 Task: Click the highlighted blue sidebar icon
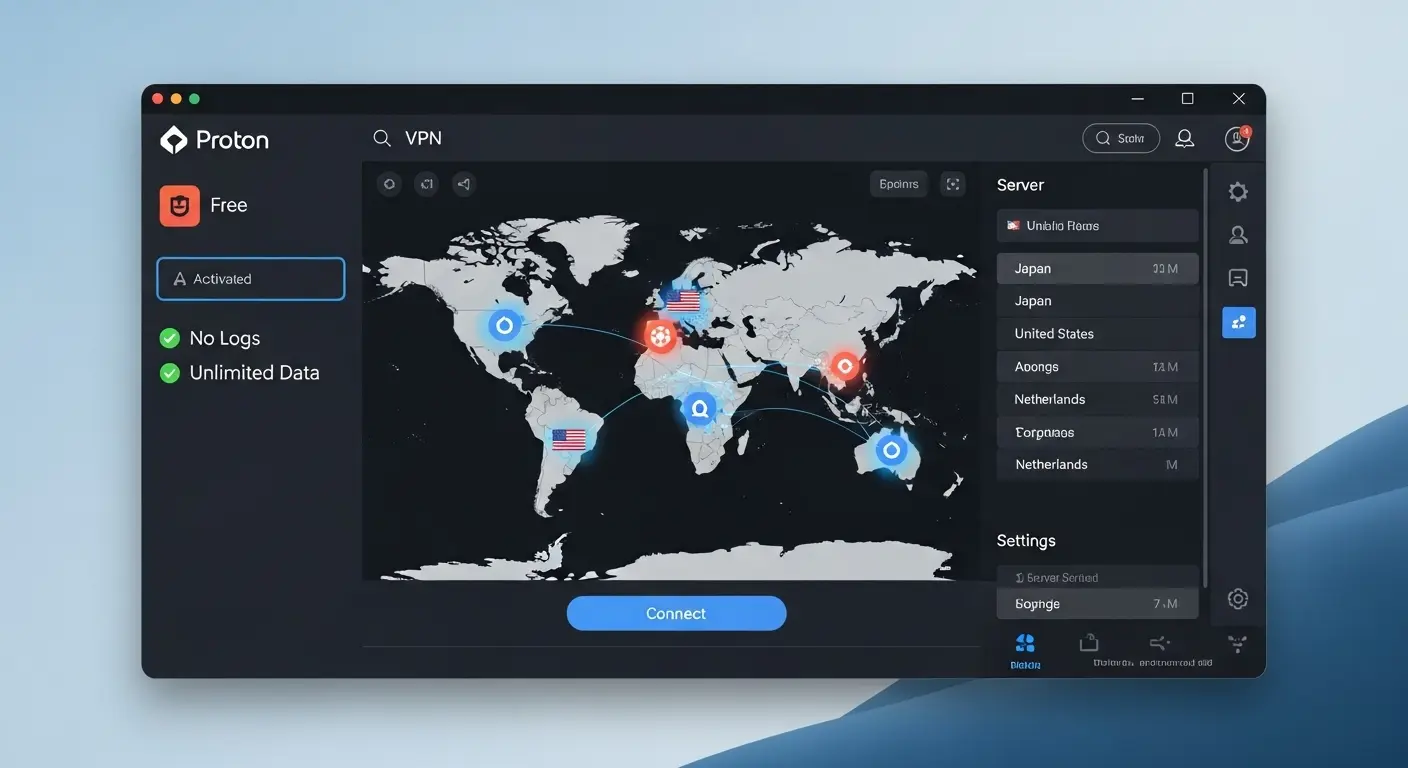[x=1239, y=322]
